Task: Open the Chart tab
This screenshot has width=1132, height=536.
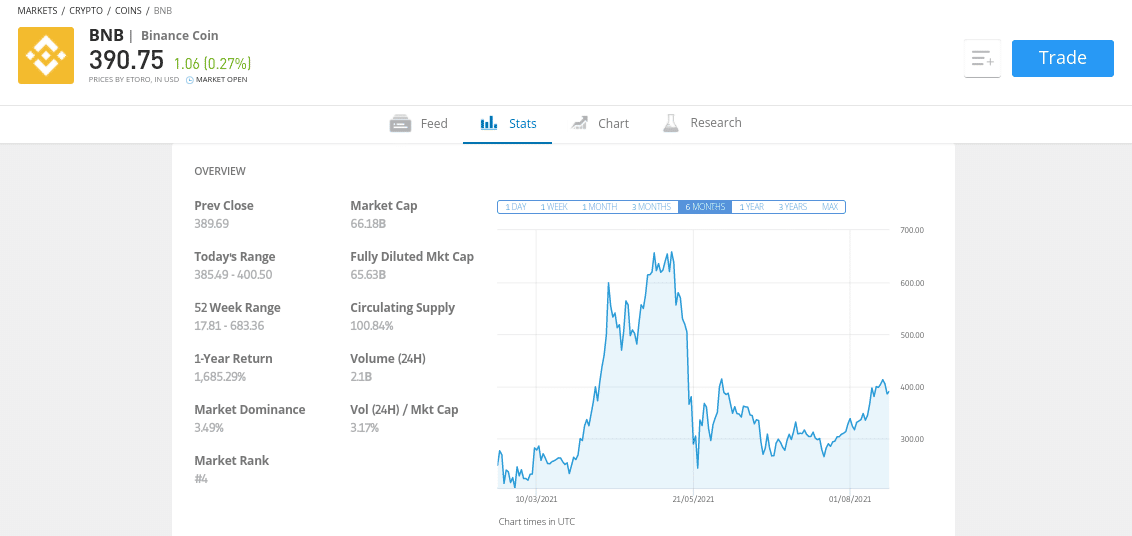Action: (x=599, y=124)
